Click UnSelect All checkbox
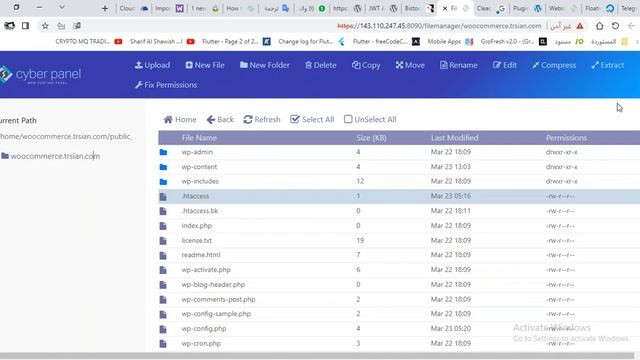 coord(348,119)
